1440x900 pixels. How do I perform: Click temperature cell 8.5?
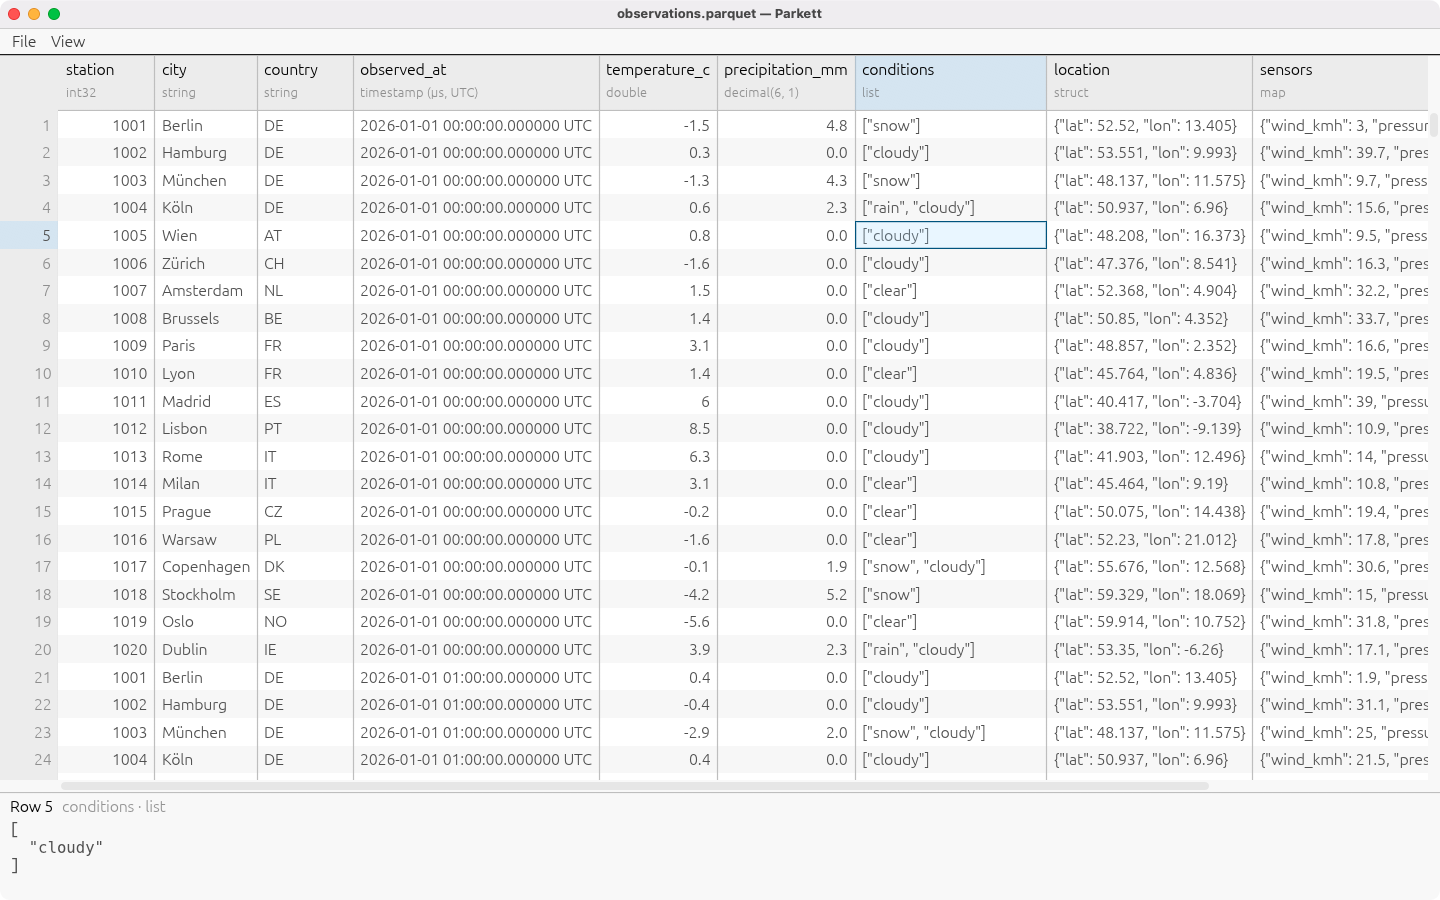[x=658, y=429]
